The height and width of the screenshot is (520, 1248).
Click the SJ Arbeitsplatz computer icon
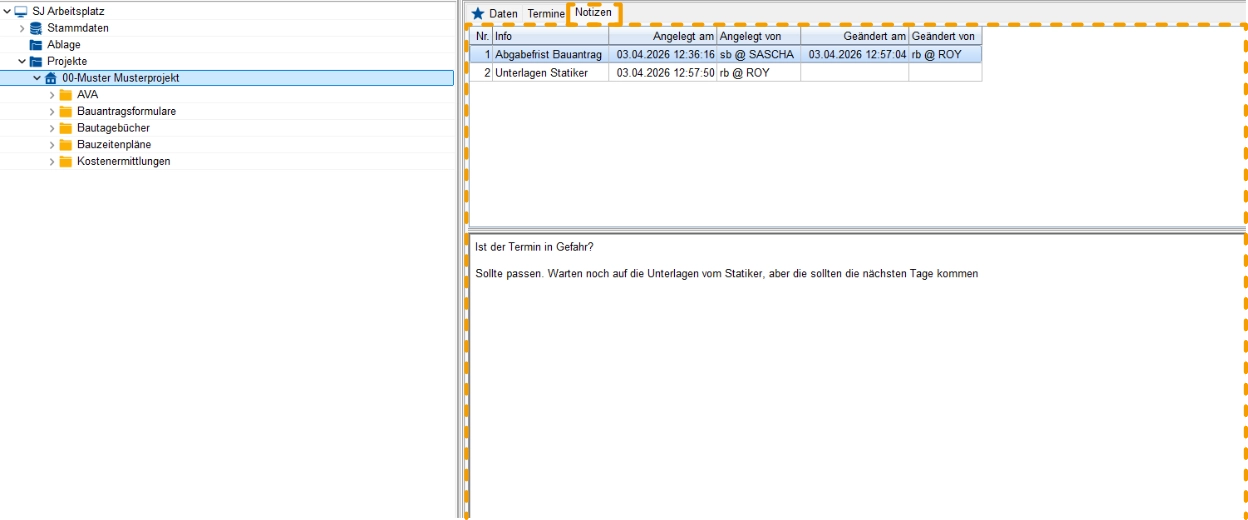(21, 11)
